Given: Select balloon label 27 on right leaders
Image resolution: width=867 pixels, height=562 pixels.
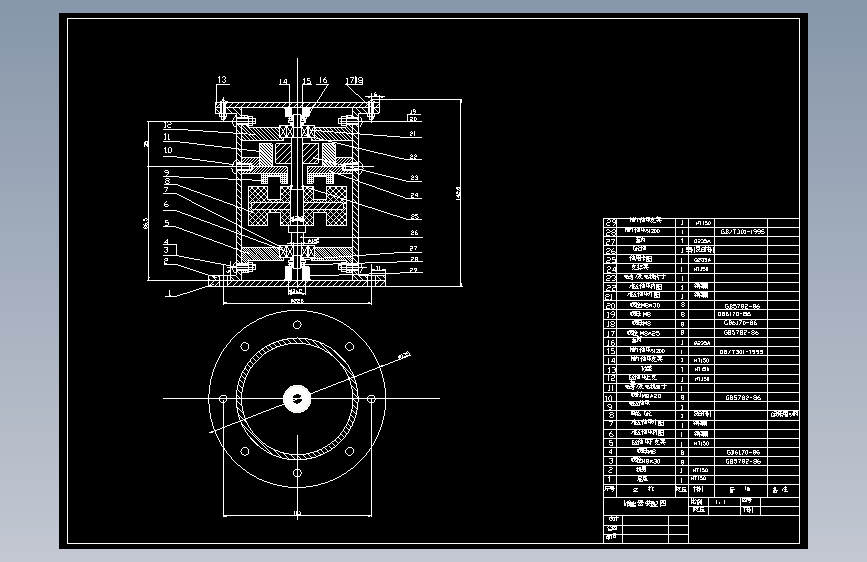Looking at the screenshot, I should (413, 248).
